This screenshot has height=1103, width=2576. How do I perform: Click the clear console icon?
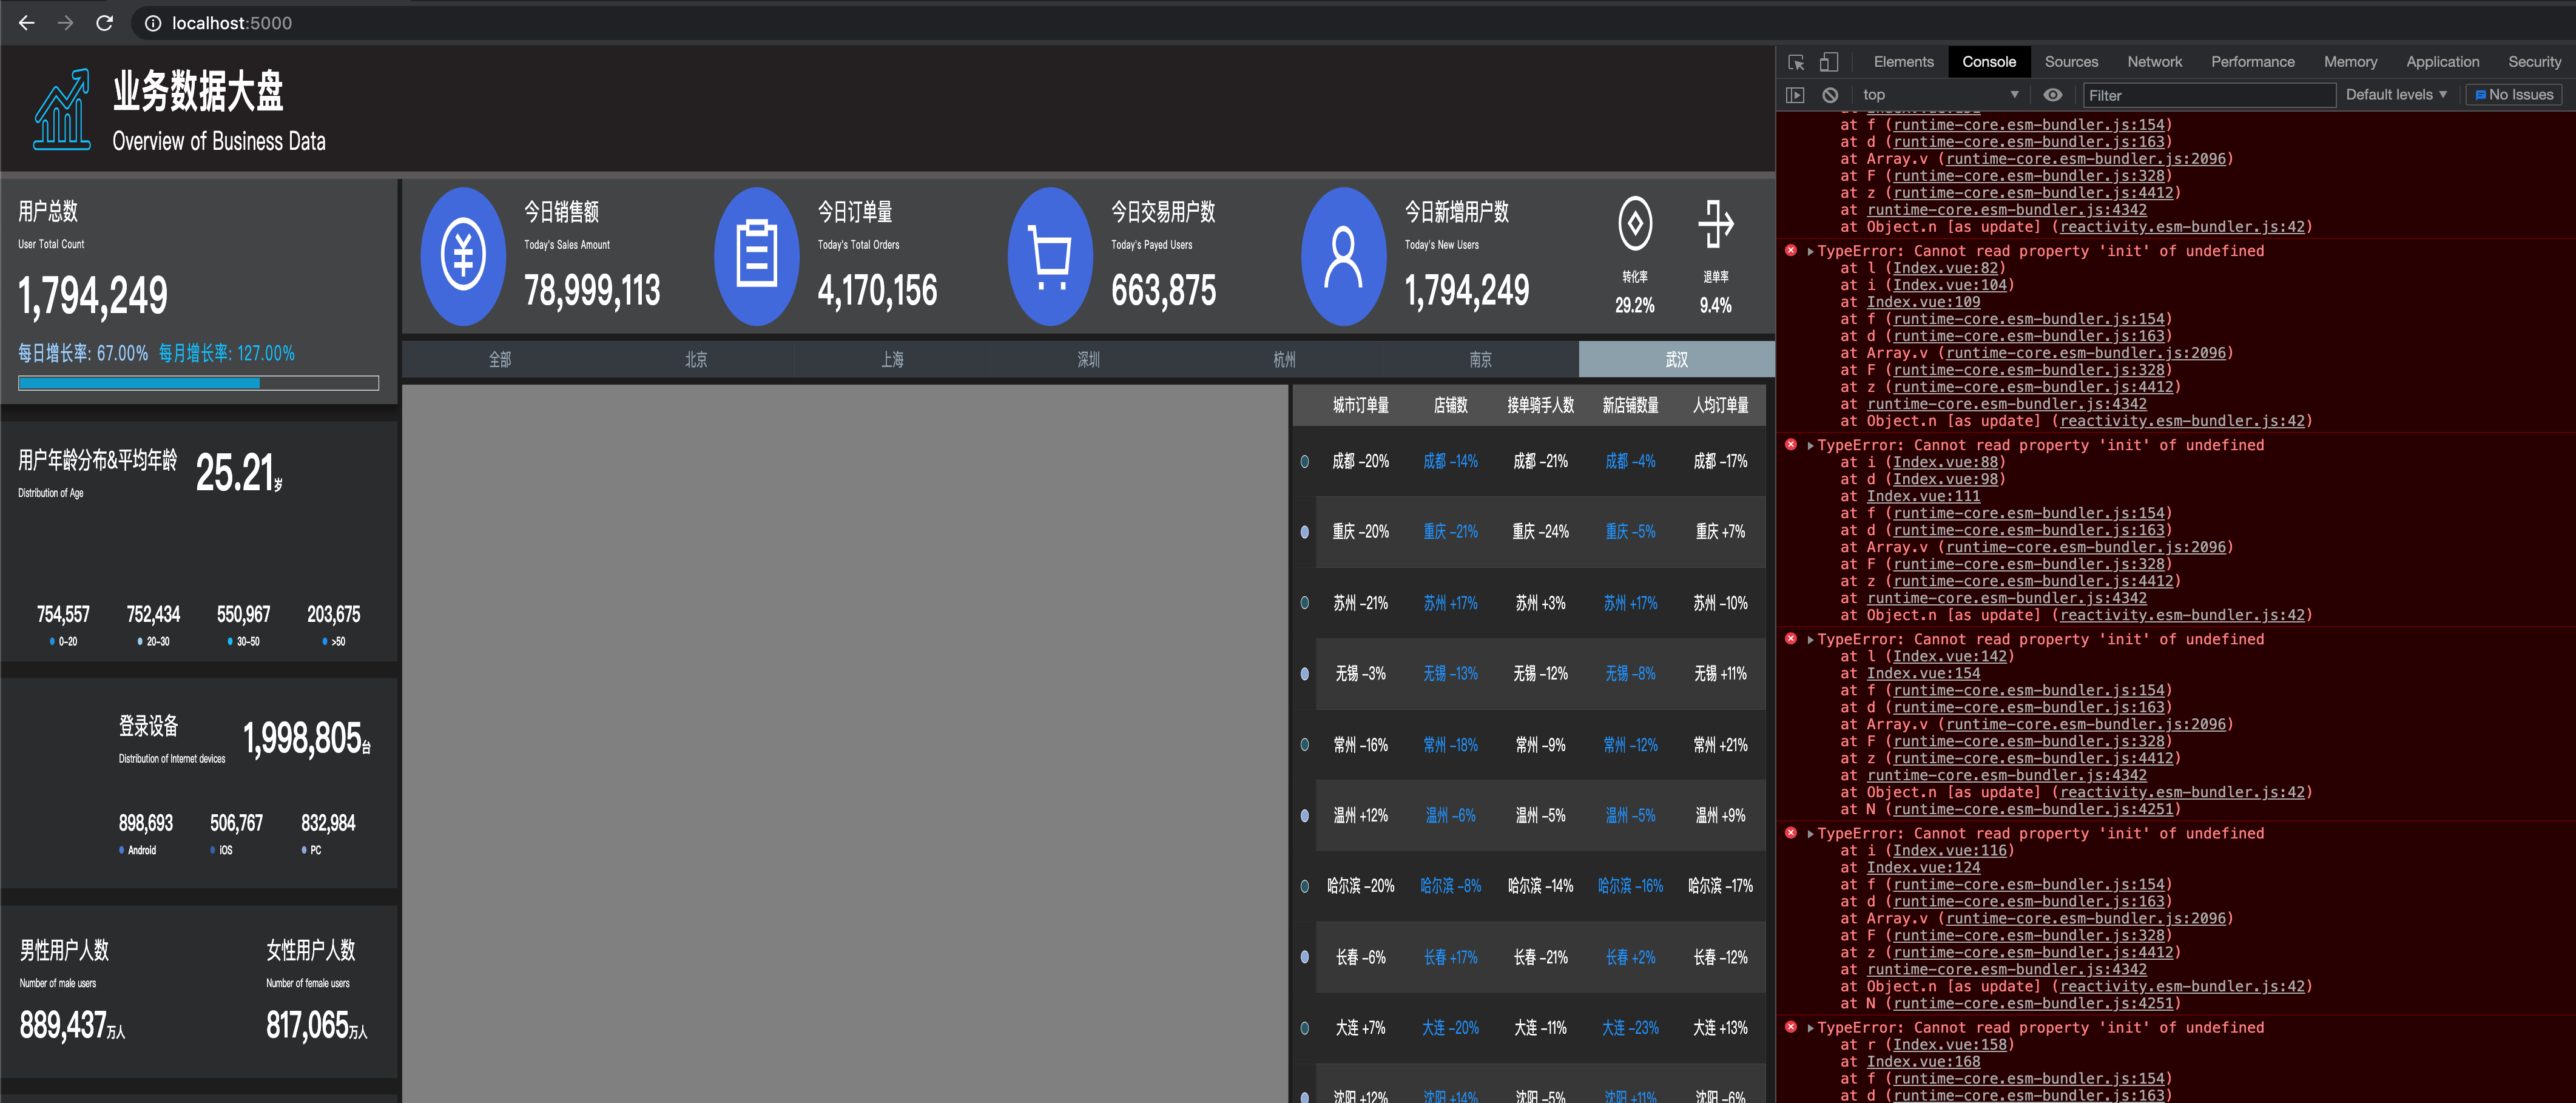pos(1829,95)
